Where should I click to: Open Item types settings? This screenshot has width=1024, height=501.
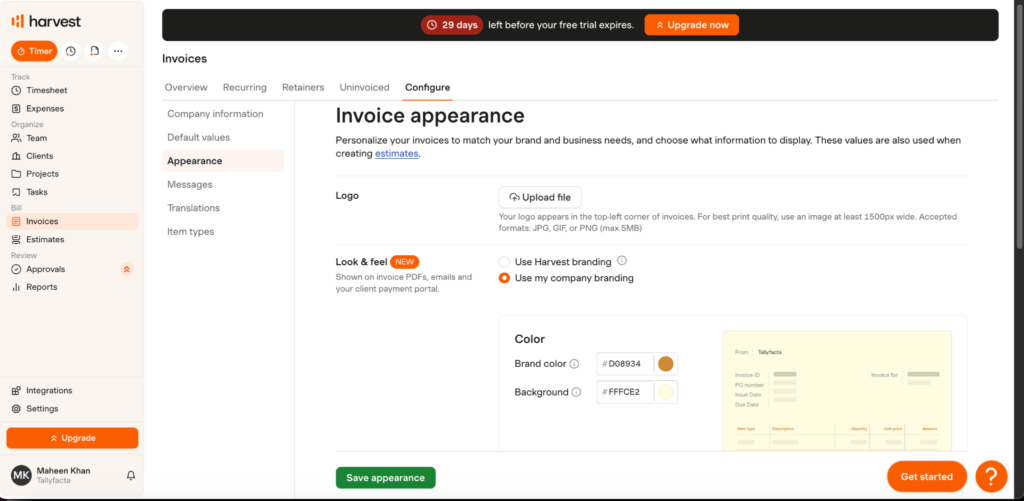click(223, 231)
